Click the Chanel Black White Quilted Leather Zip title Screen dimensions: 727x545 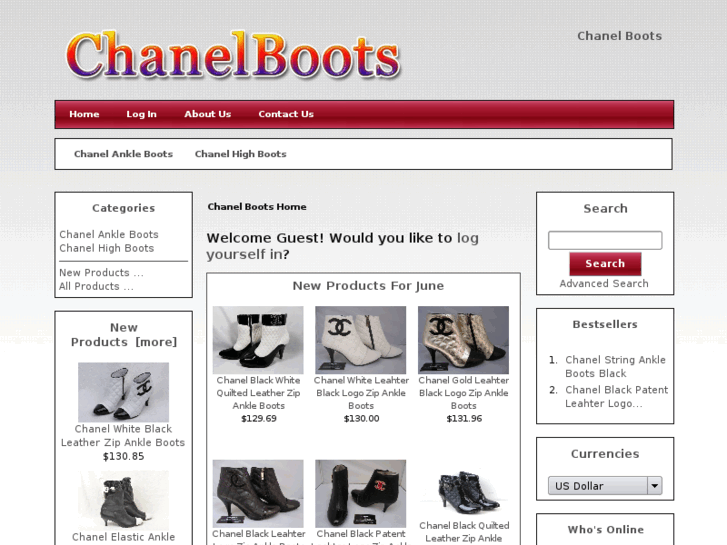(258, 393)
